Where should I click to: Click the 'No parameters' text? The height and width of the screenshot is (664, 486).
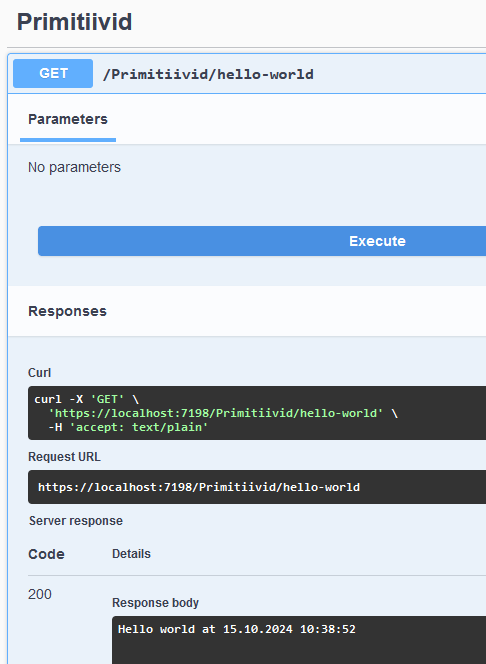(x=75, y=167)
